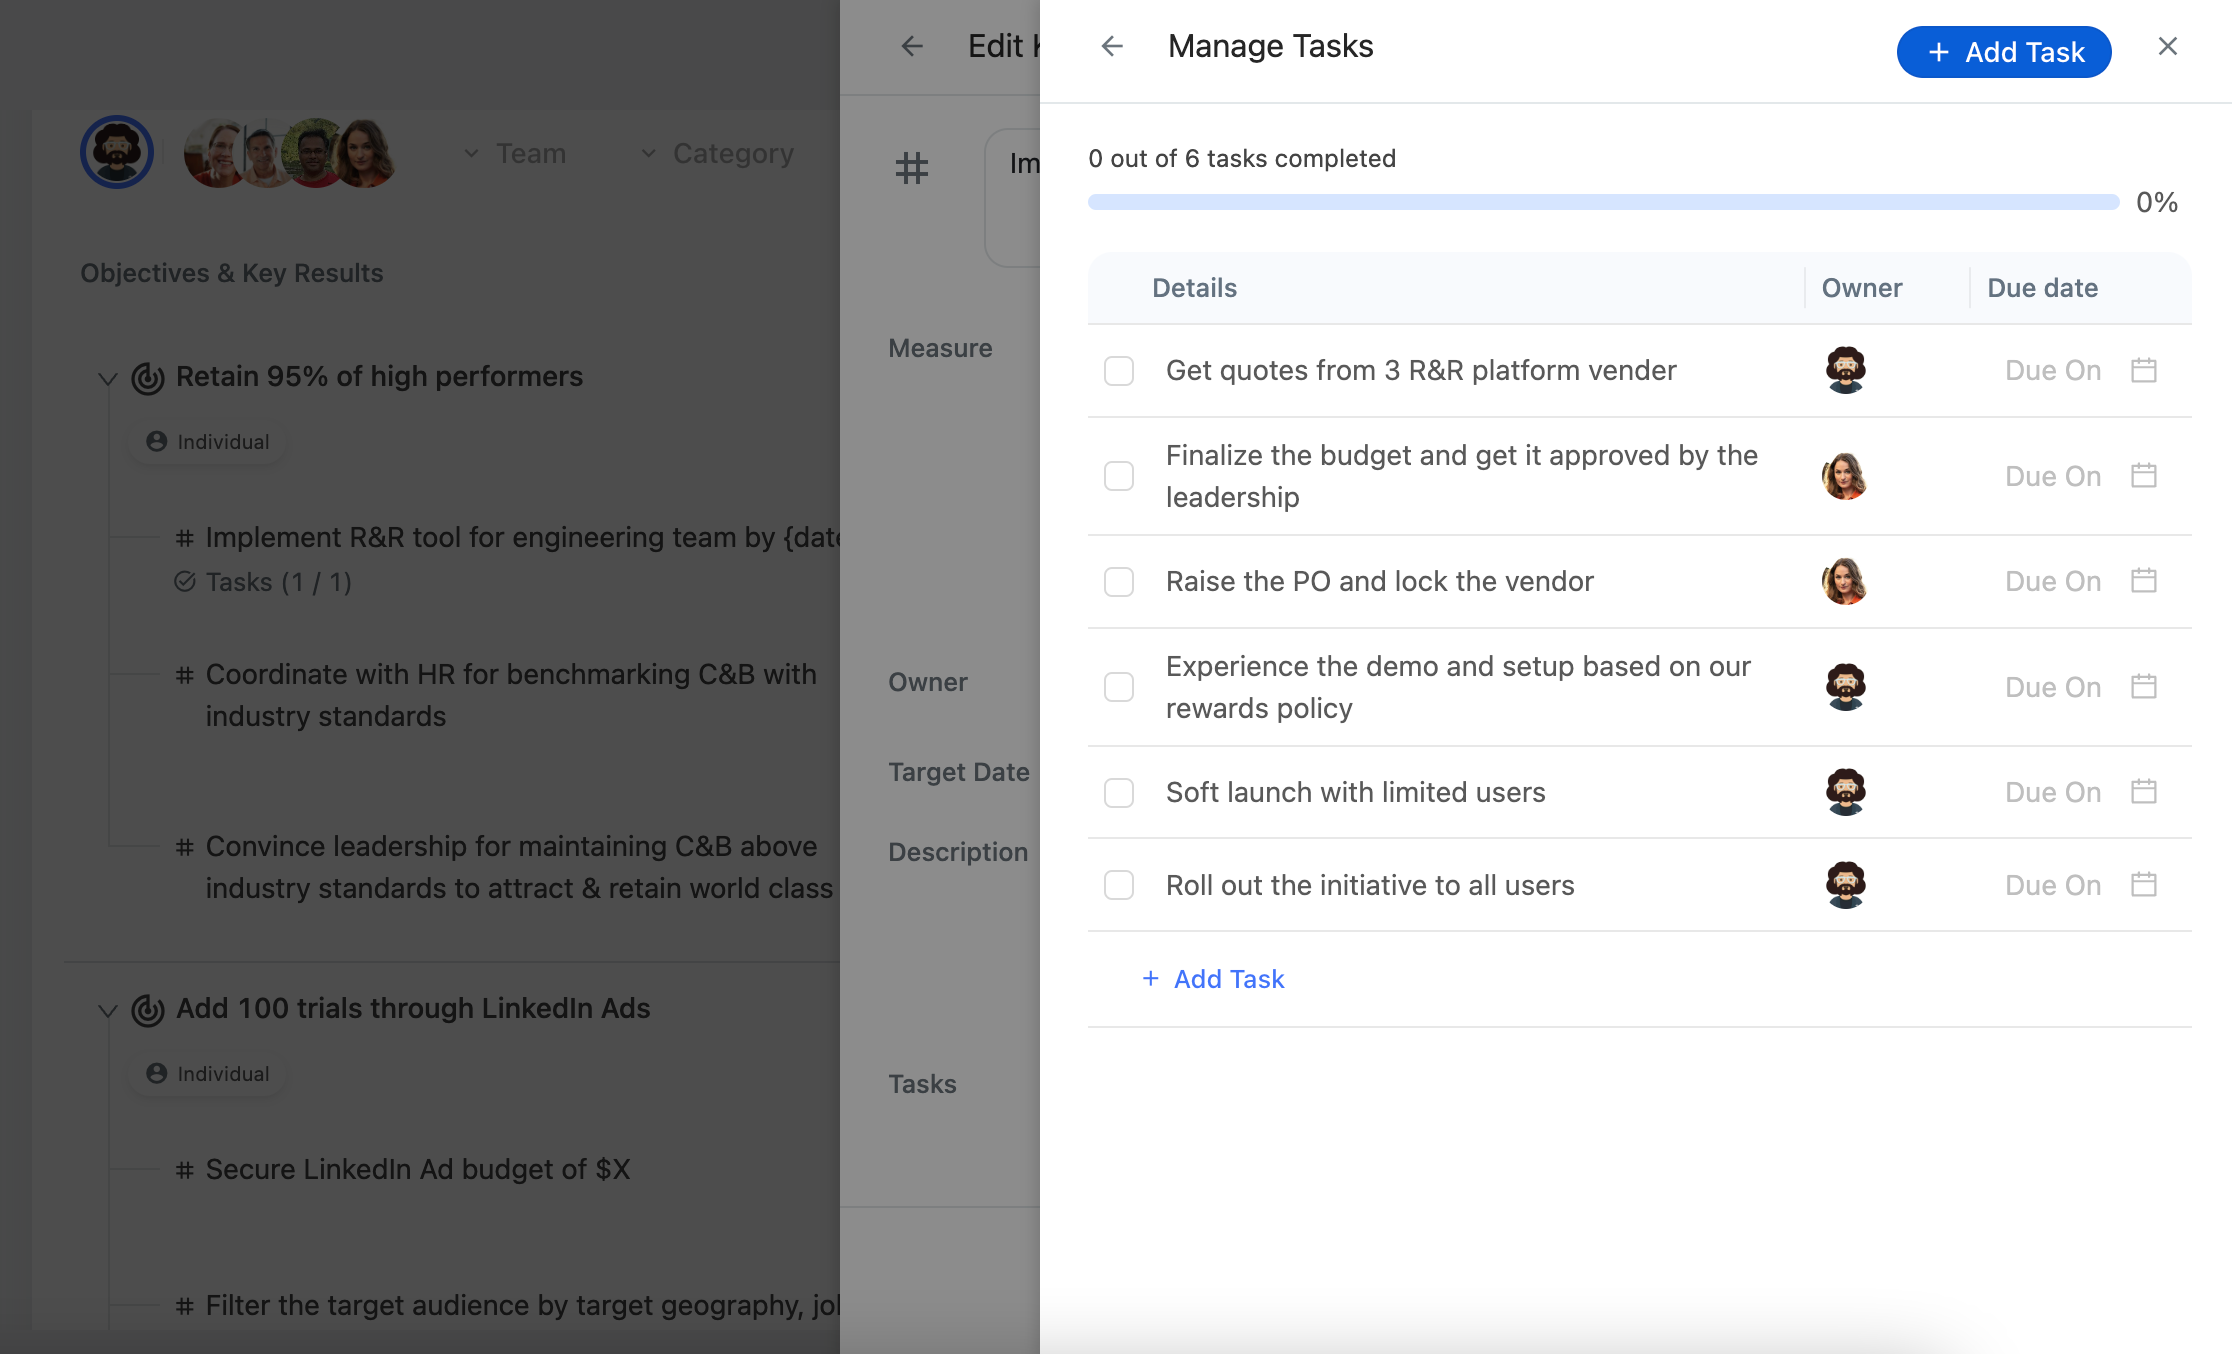Open calendar icon for 'Experience the demo' task
Viewport: 2232px width, 1354px height.
tap(2143, 686)
